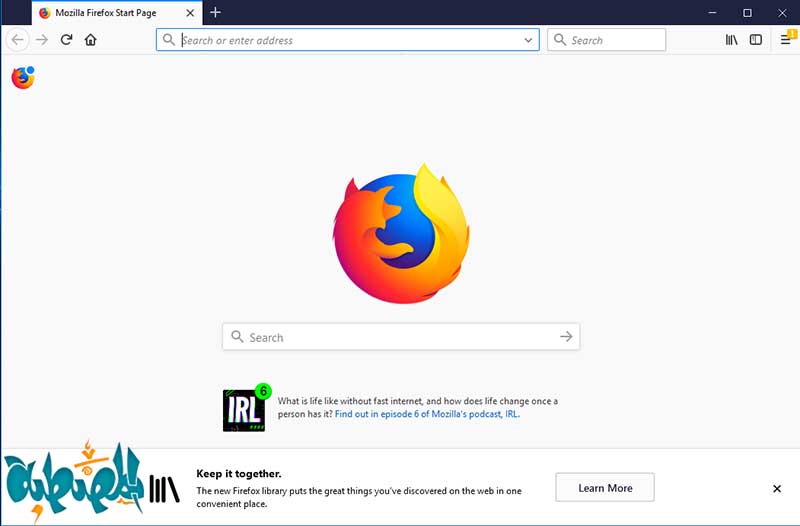The height and width of the screenshot is (526, 800).
Task: Click the IRL podcast thumbnail
Action: point(244,410)
